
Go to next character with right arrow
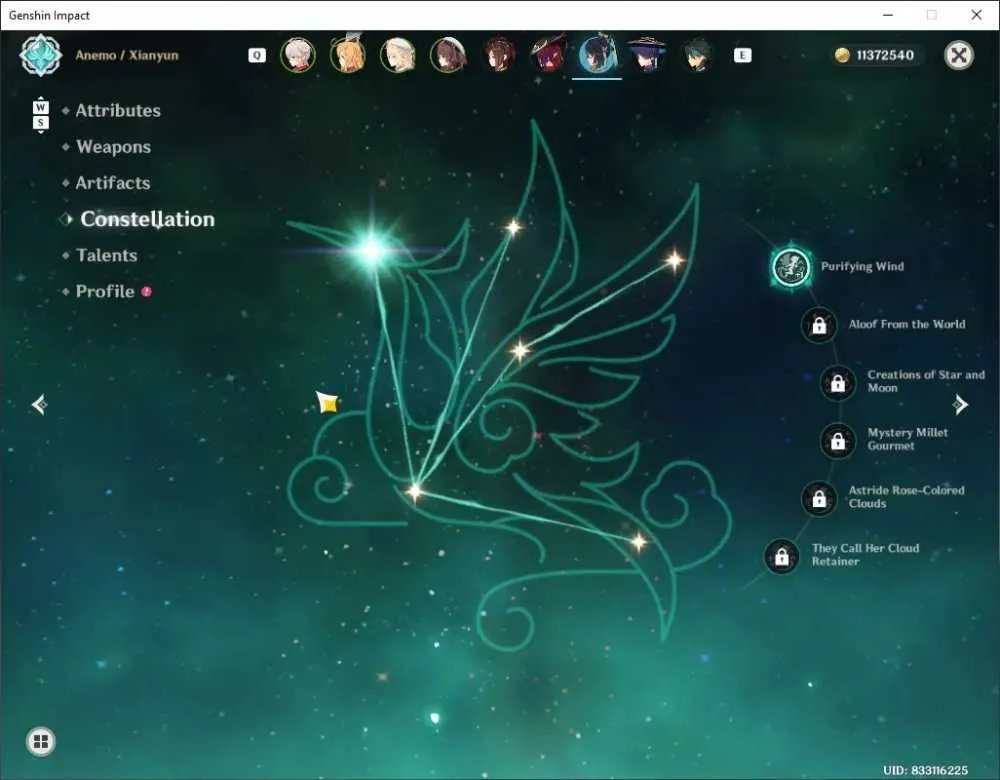960,404
